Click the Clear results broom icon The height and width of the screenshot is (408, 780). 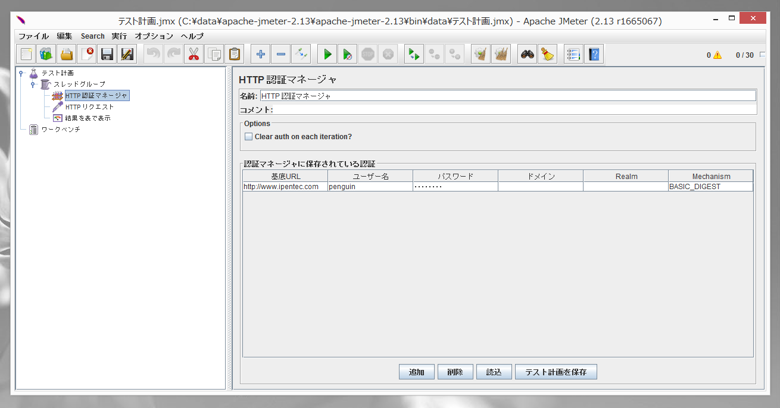pyautogui.click(x=480, y=54)
